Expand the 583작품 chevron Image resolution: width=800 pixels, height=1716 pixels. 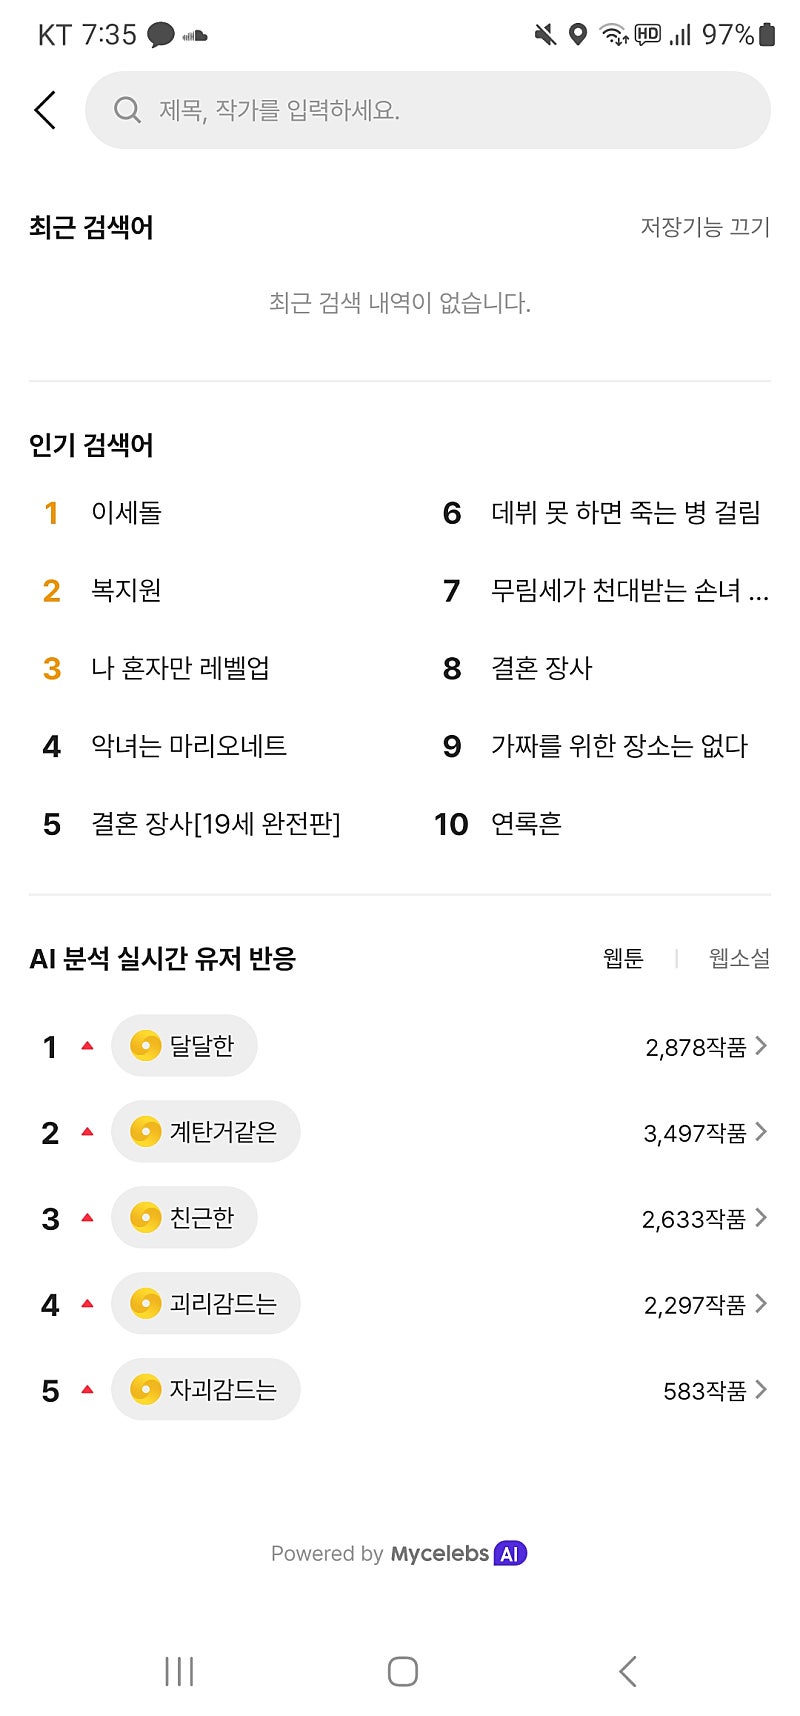click(x=761, y=1390)
